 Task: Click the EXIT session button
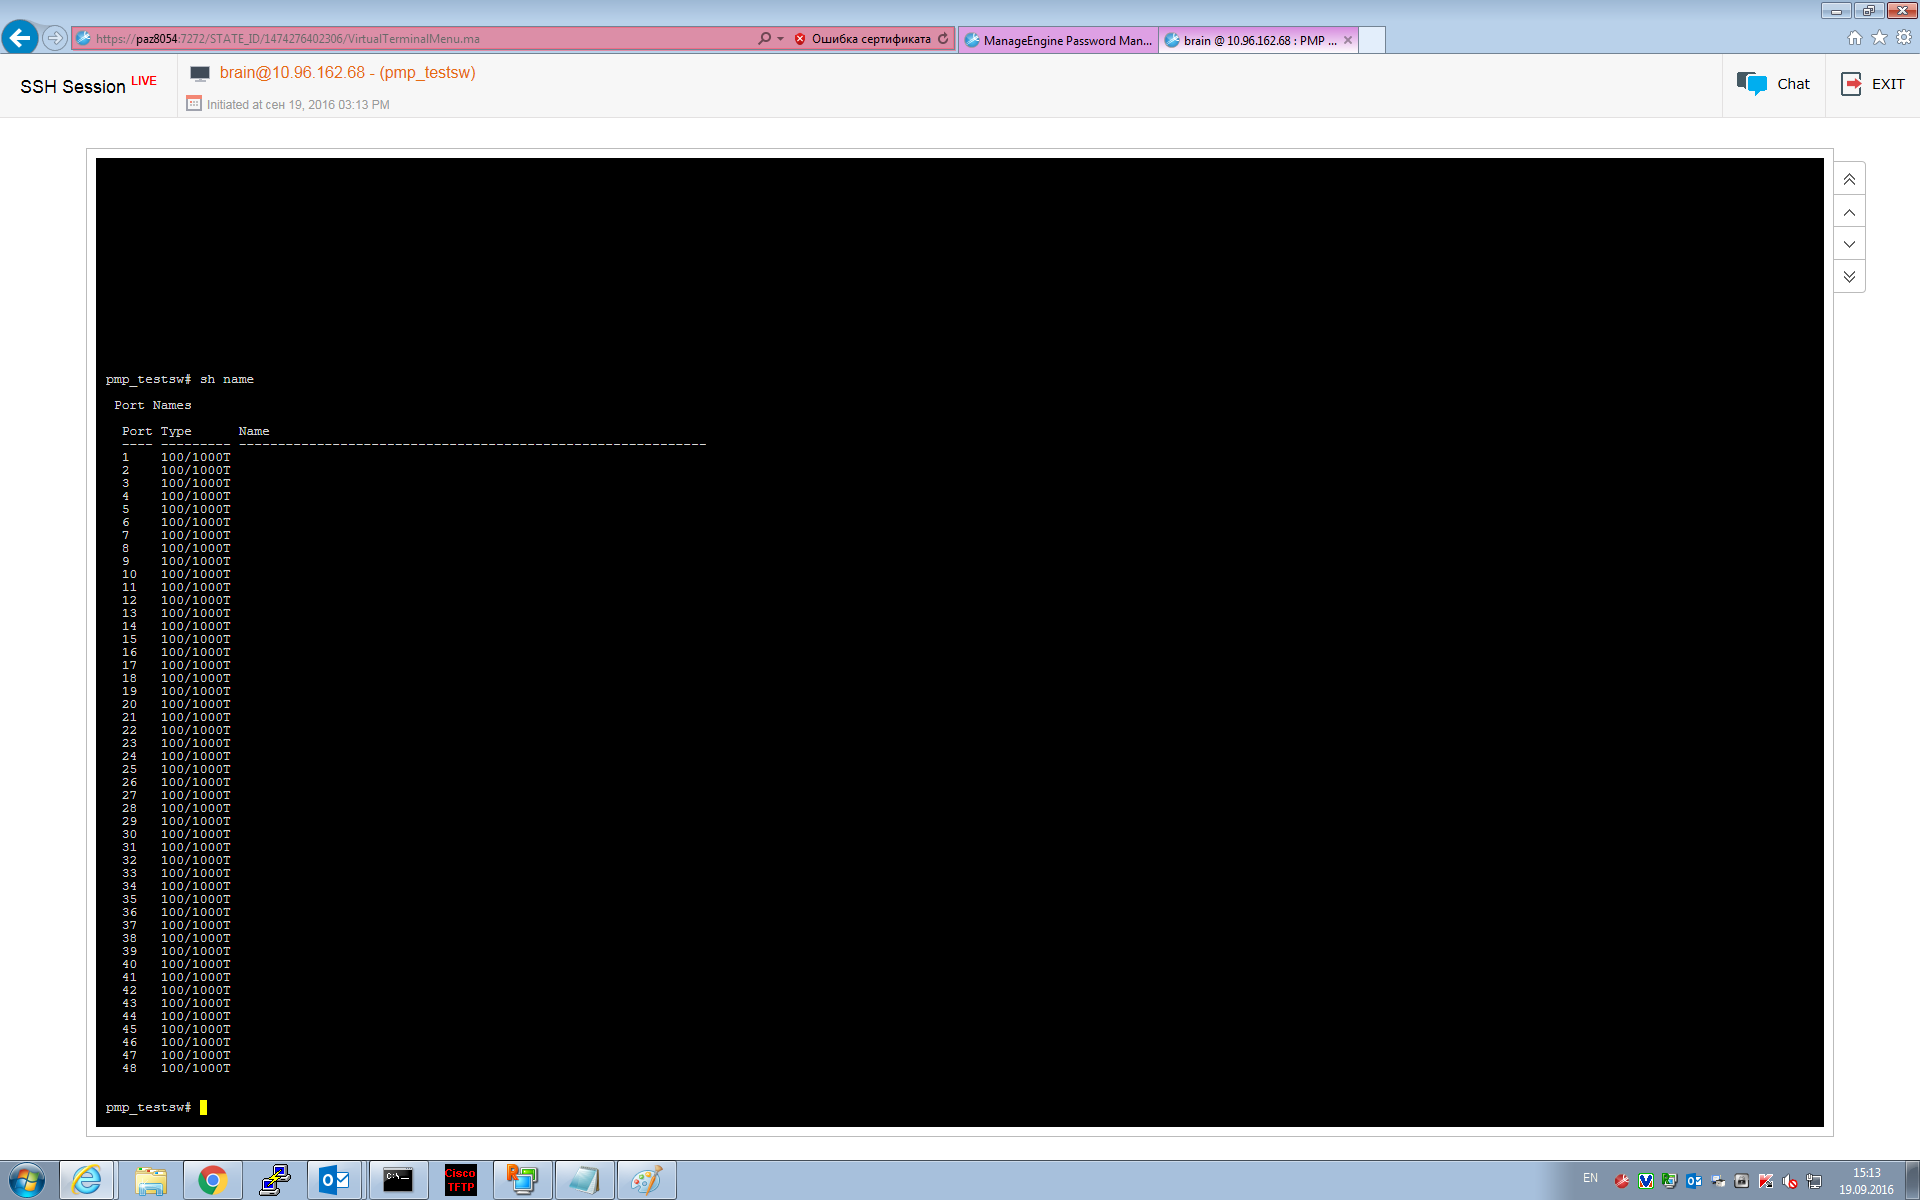click(1873, 84)
